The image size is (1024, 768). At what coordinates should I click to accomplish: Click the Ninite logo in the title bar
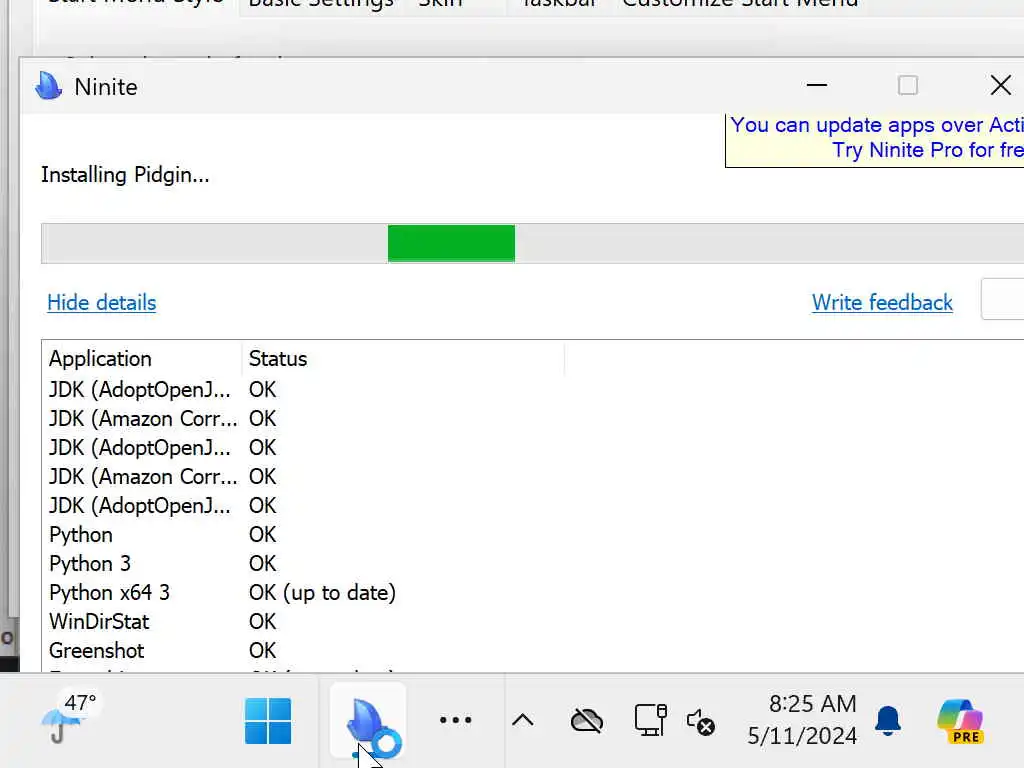tap(48, 86)
